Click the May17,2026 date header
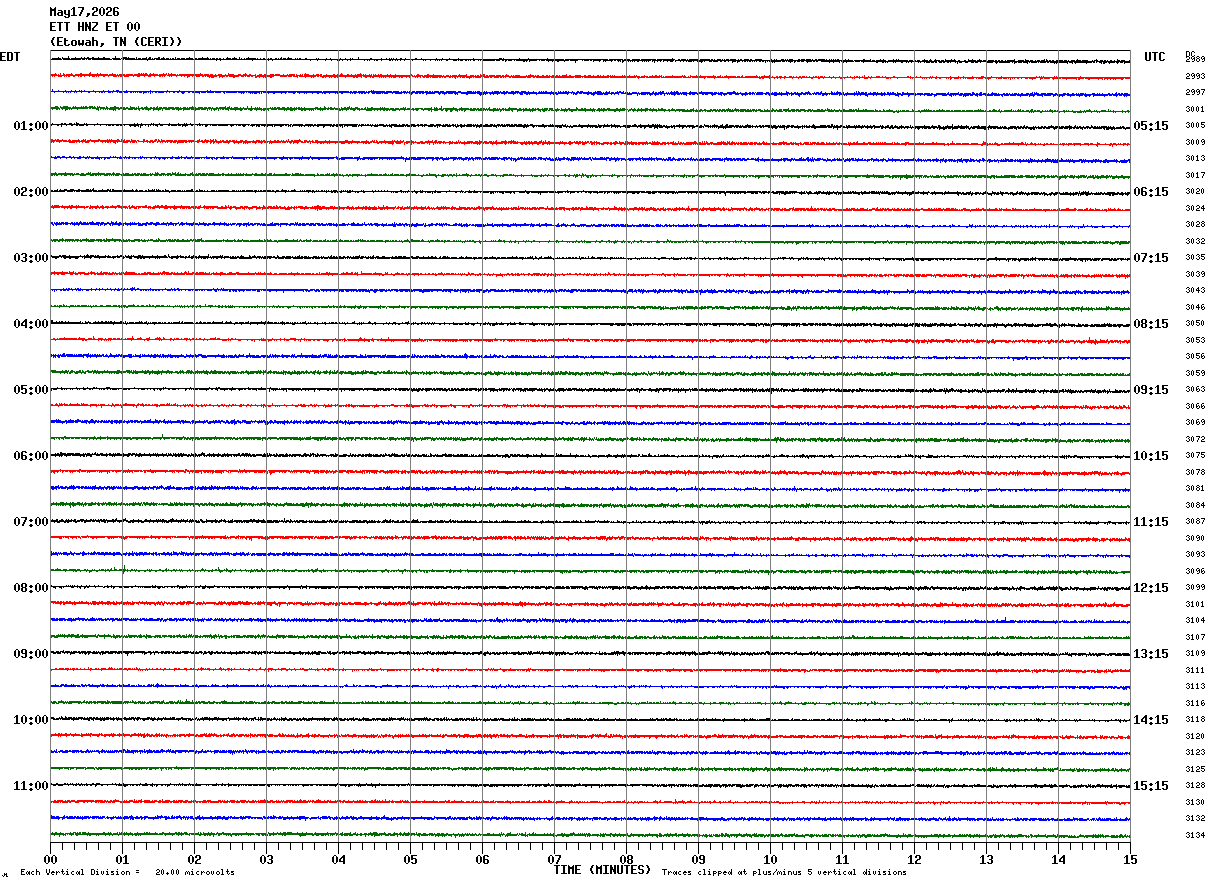Viewport: 1210px width, 886px height. pos(84,12)
